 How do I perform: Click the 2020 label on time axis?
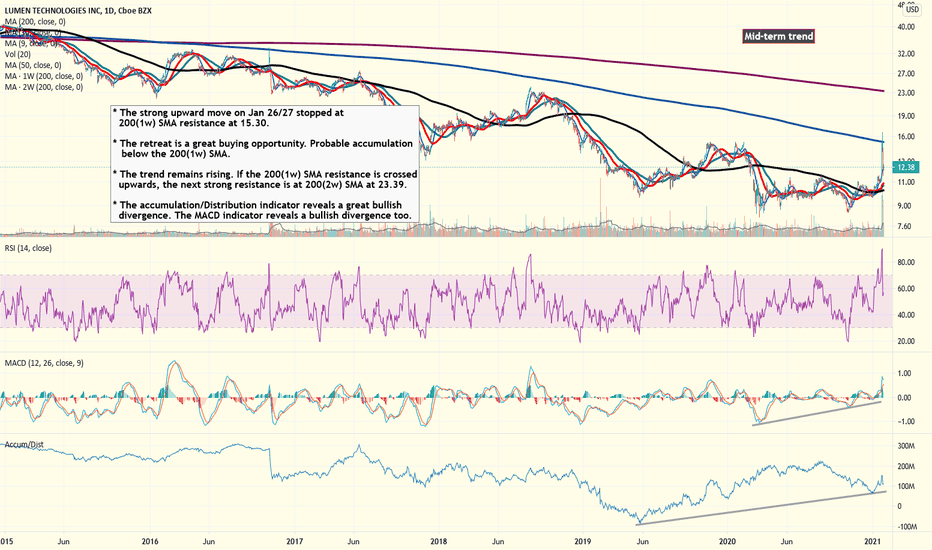pos(728,542)
